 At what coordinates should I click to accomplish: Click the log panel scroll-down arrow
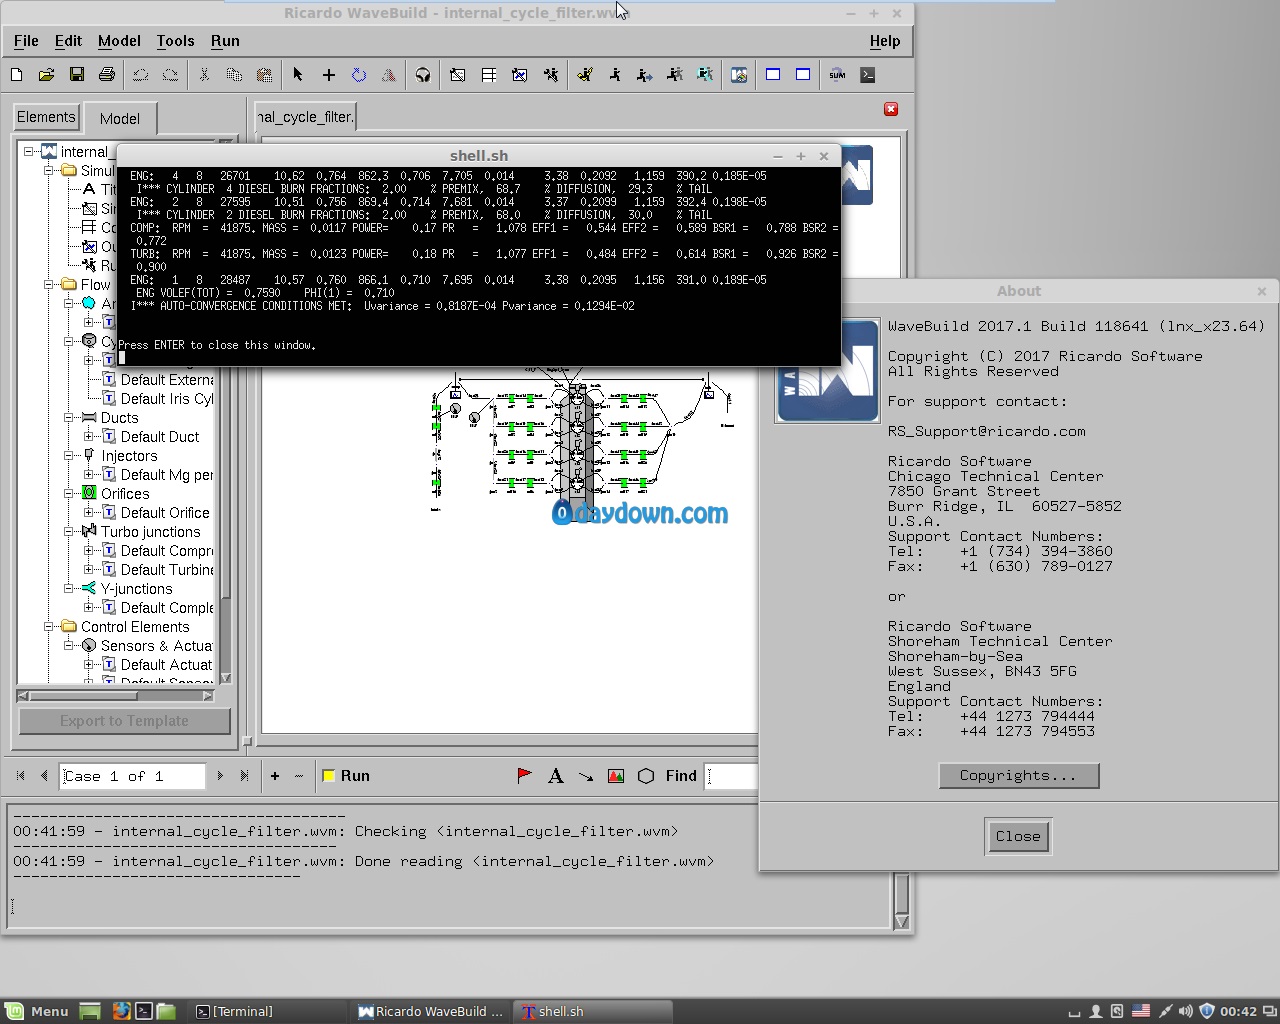pyautogui.click(x=902, y=922)
